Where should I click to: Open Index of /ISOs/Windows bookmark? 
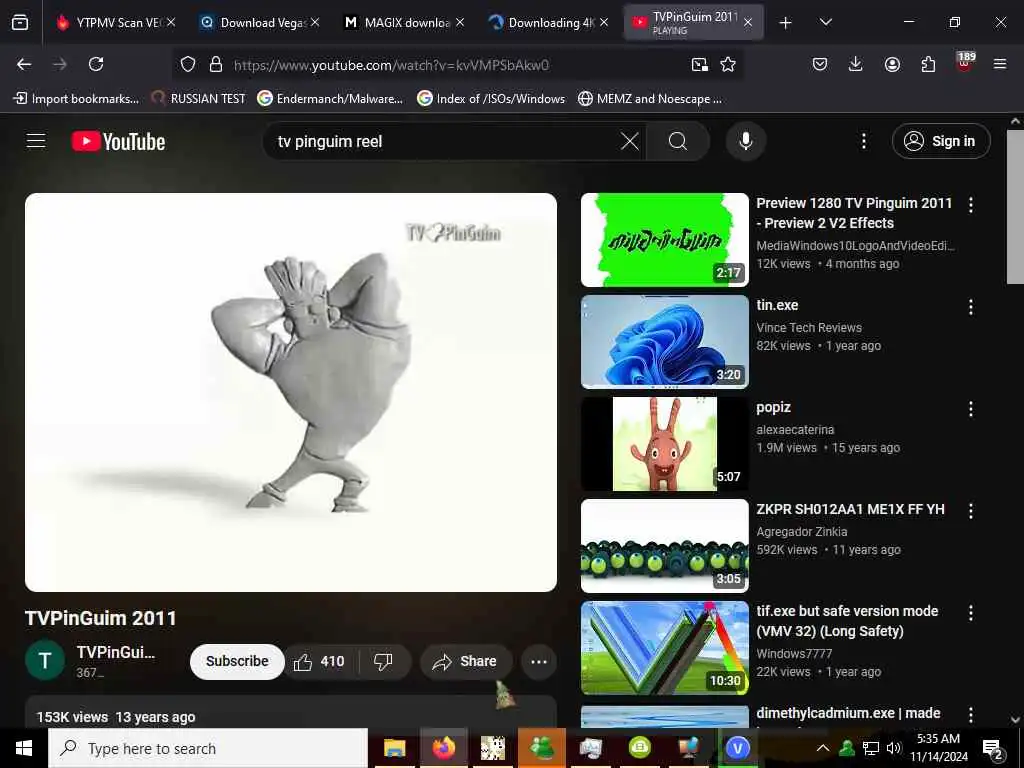pos(491,99)
